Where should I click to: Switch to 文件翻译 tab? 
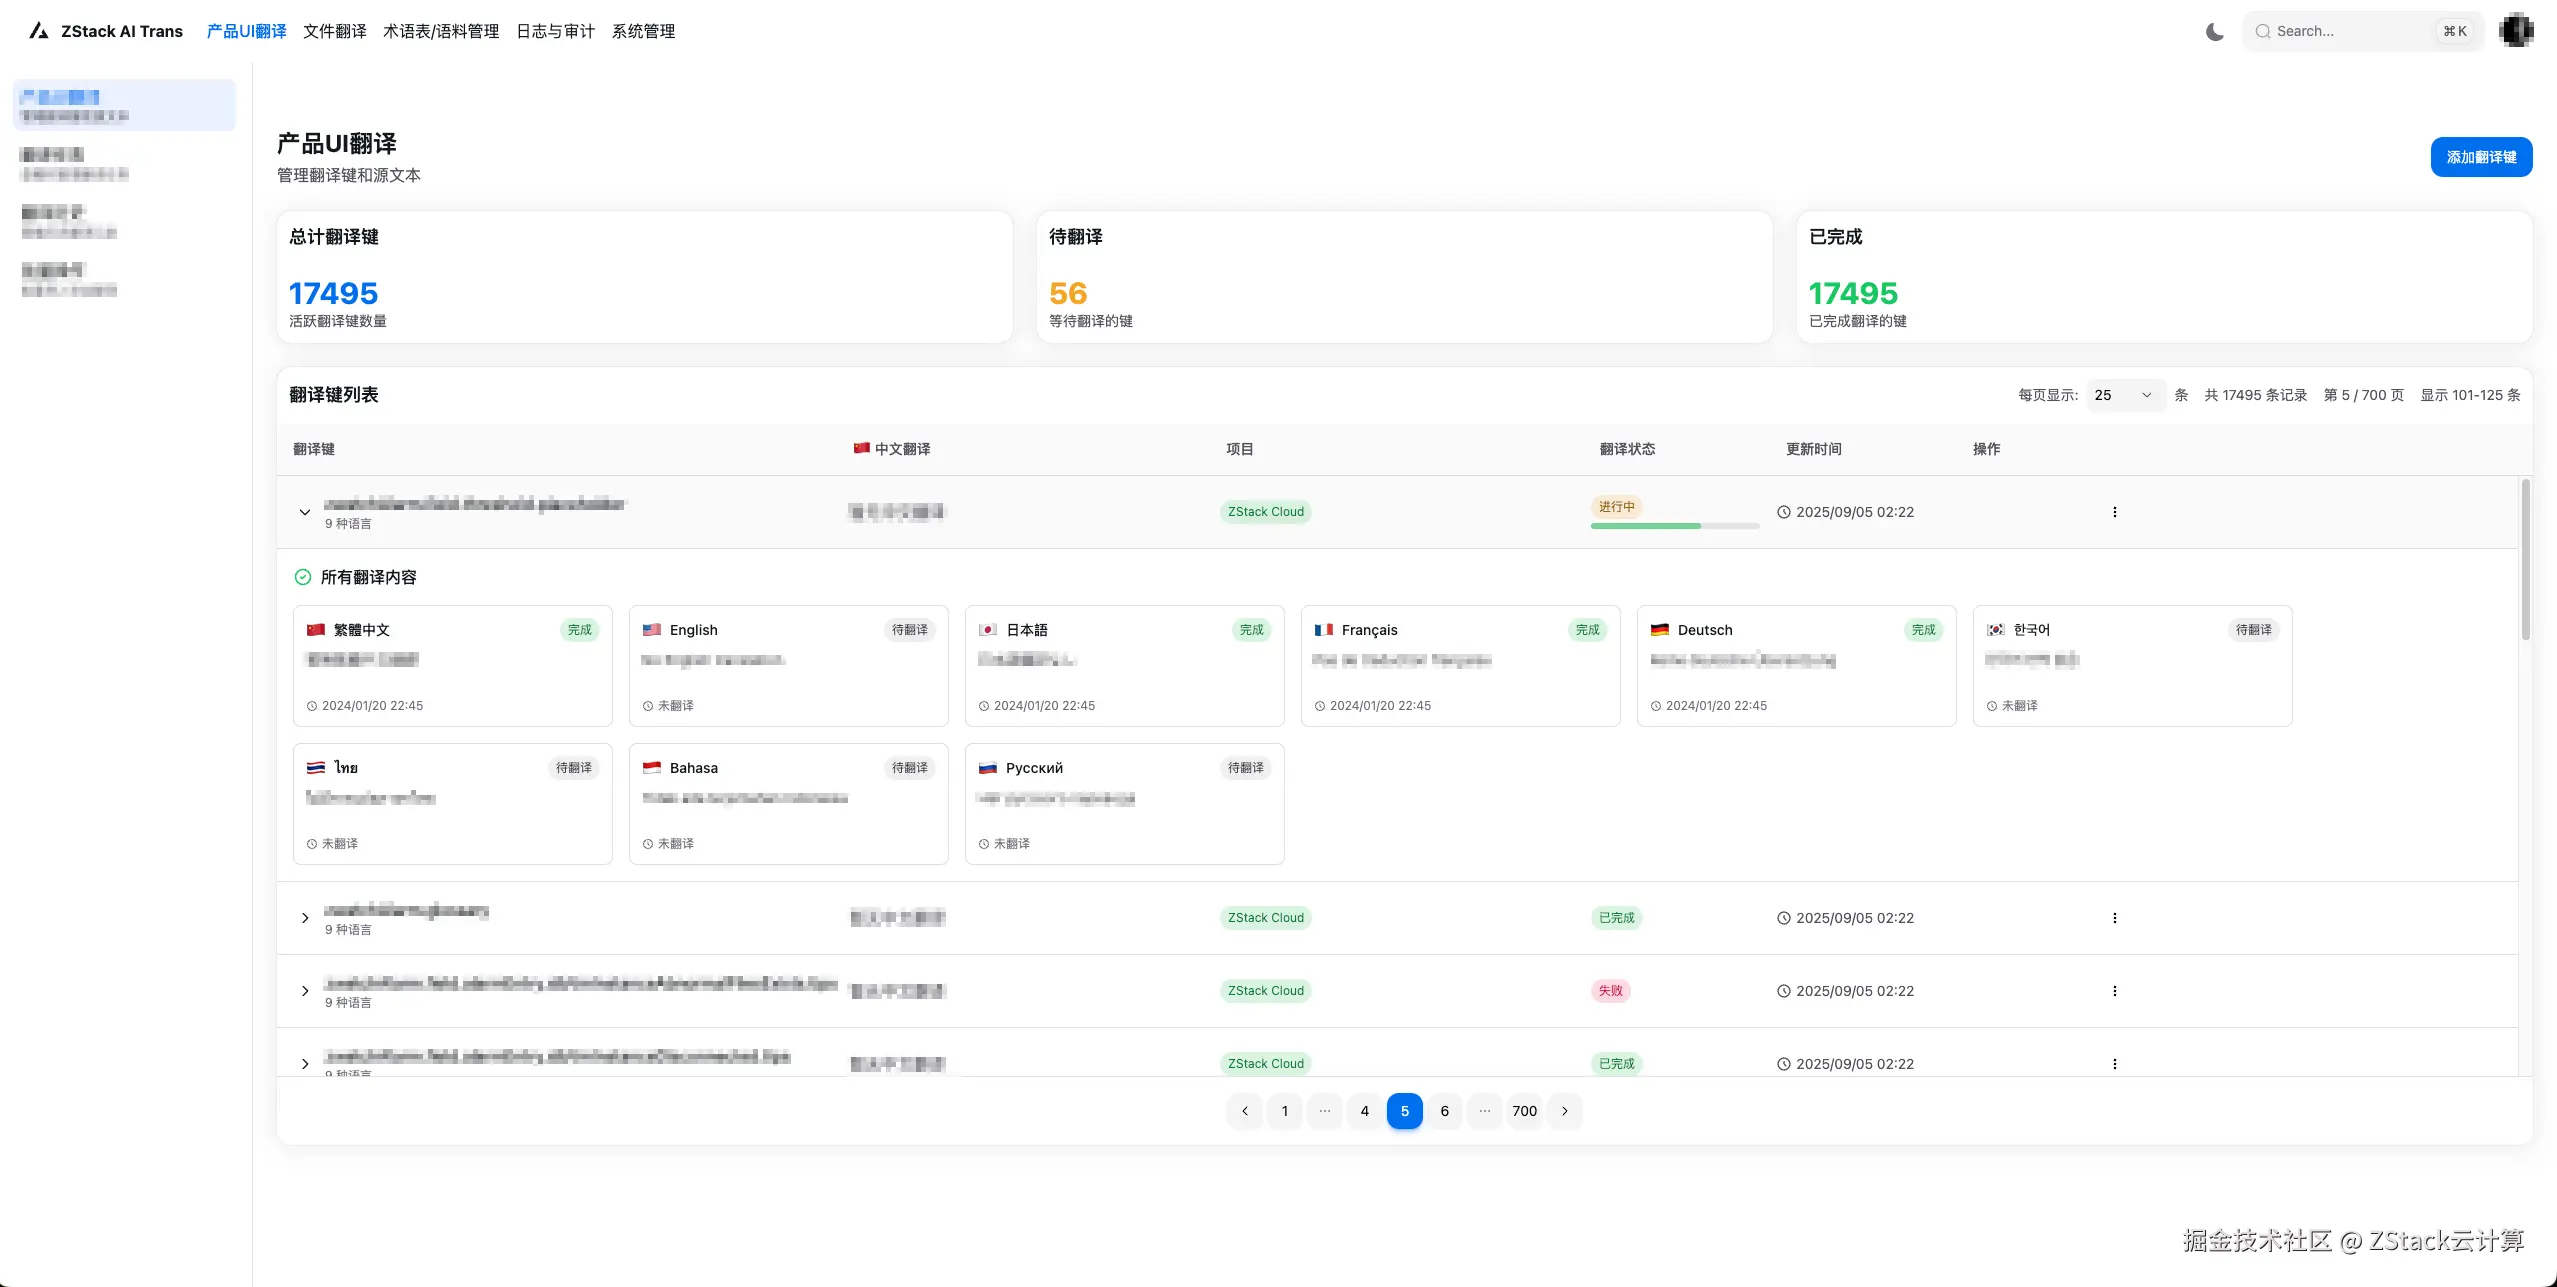tap(334, 32)
